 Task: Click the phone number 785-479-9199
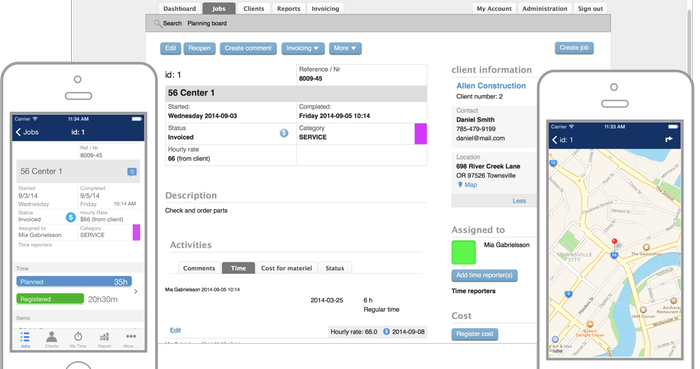pyautogui.click(x=475, y=129)
